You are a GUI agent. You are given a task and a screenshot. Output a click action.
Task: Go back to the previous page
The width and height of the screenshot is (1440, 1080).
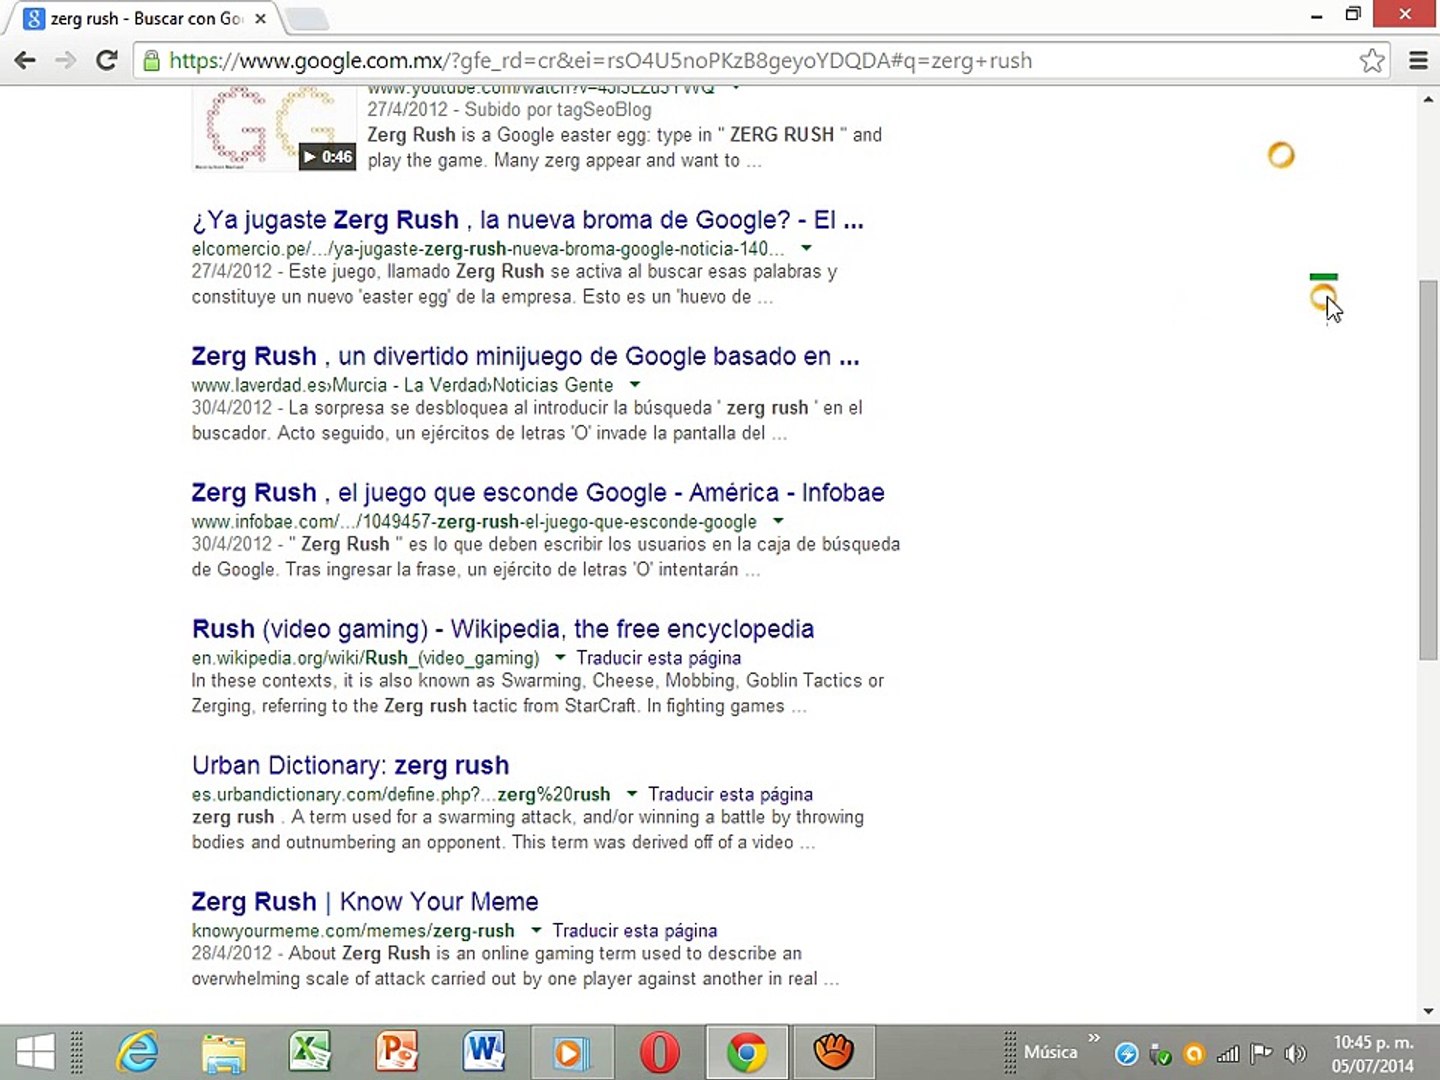(25, 60)
